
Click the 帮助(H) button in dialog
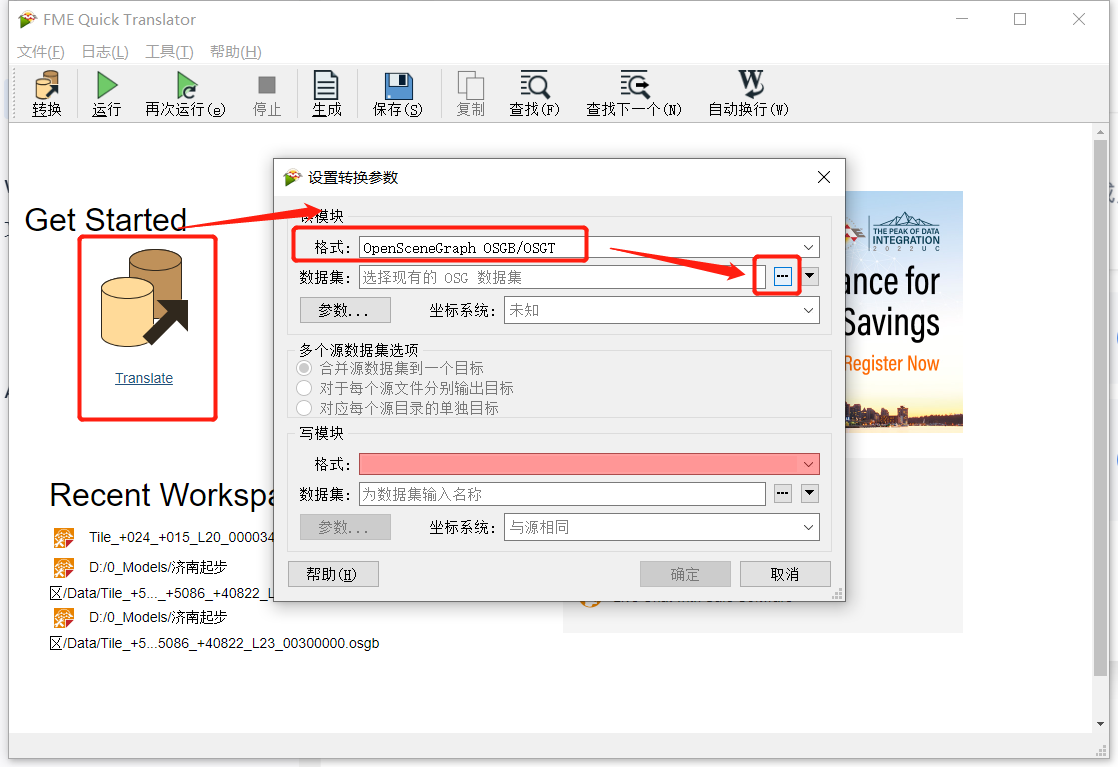click(x=333, y=574)
